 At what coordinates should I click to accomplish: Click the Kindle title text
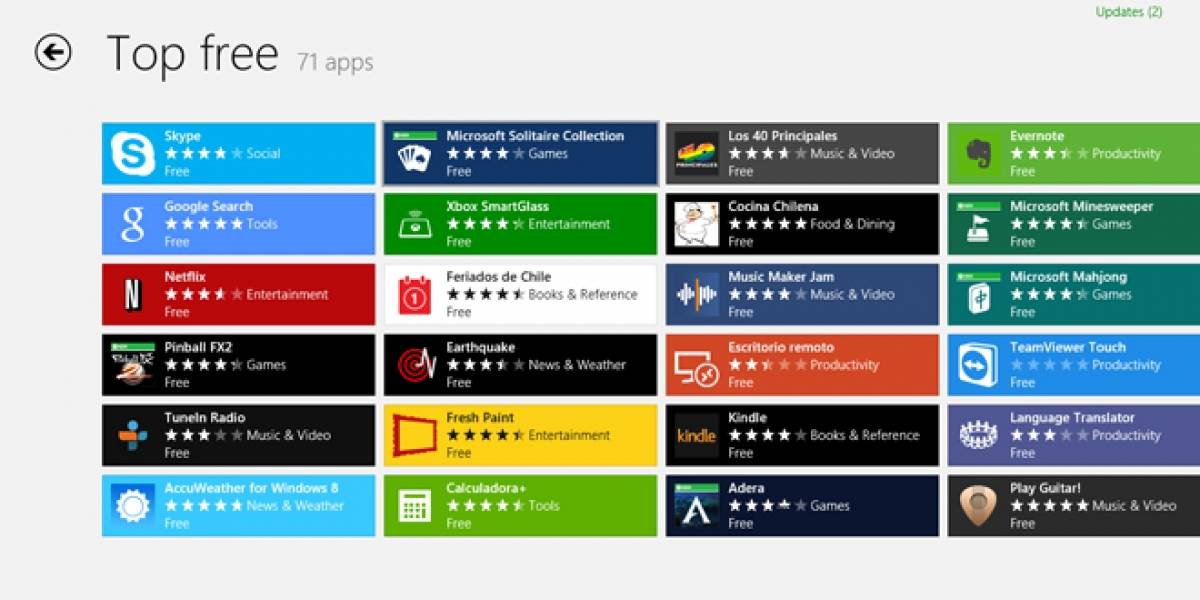[747, 417]
